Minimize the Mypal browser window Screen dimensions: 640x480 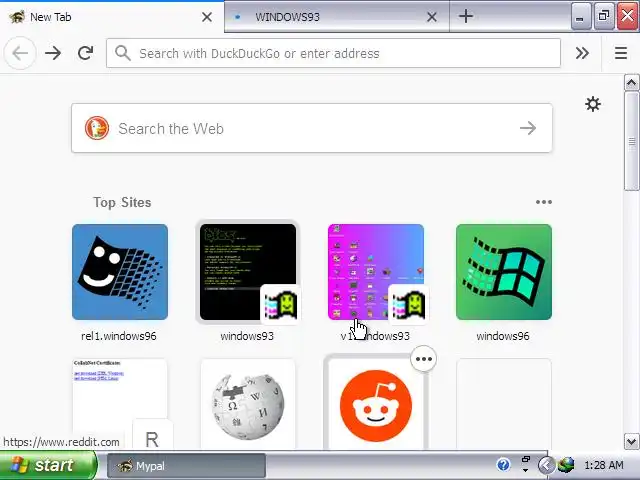pyautogui.click(x=580, y=16)
